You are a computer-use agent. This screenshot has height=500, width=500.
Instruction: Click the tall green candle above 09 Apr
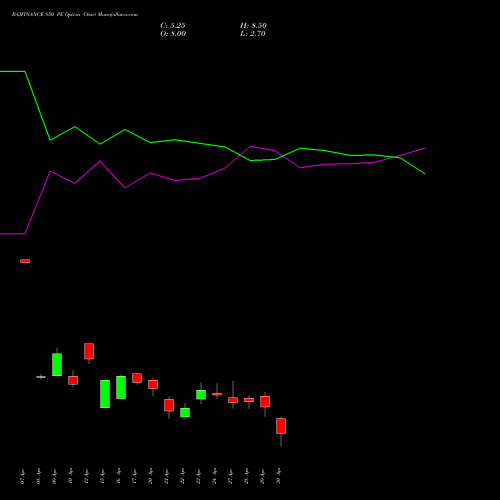pos(57,364)
